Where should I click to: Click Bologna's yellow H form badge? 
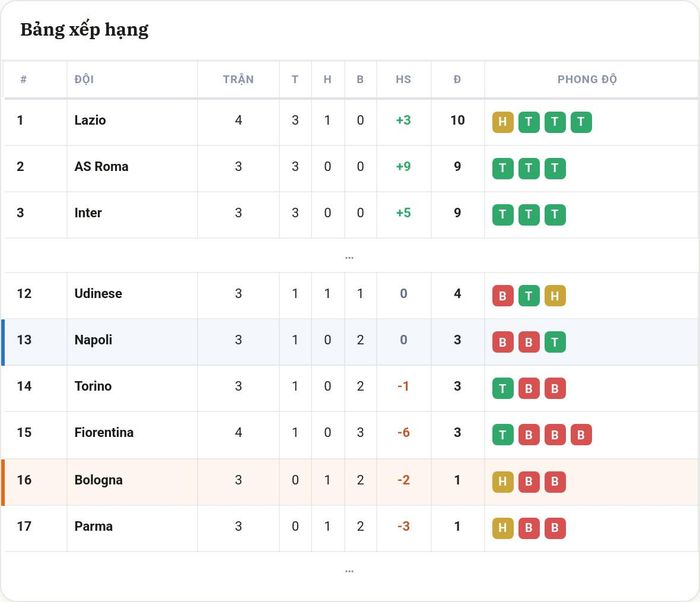point(503,481)
